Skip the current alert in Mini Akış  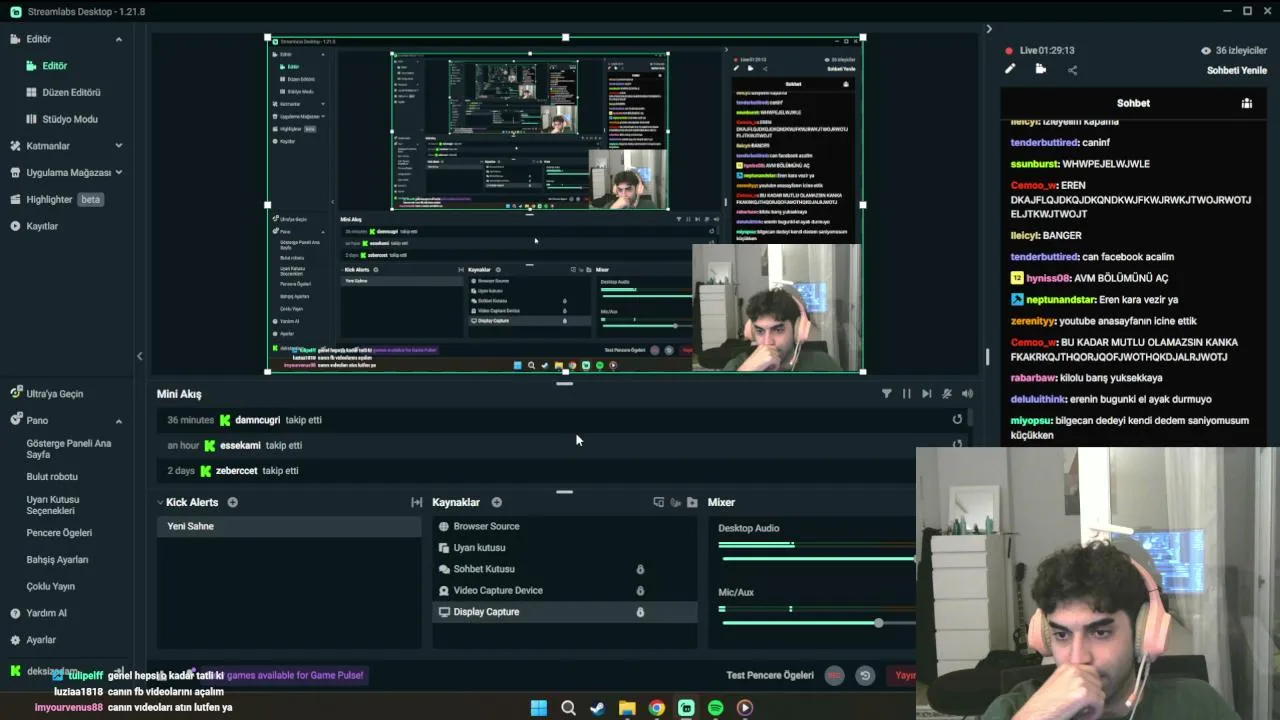coord(926,394)
